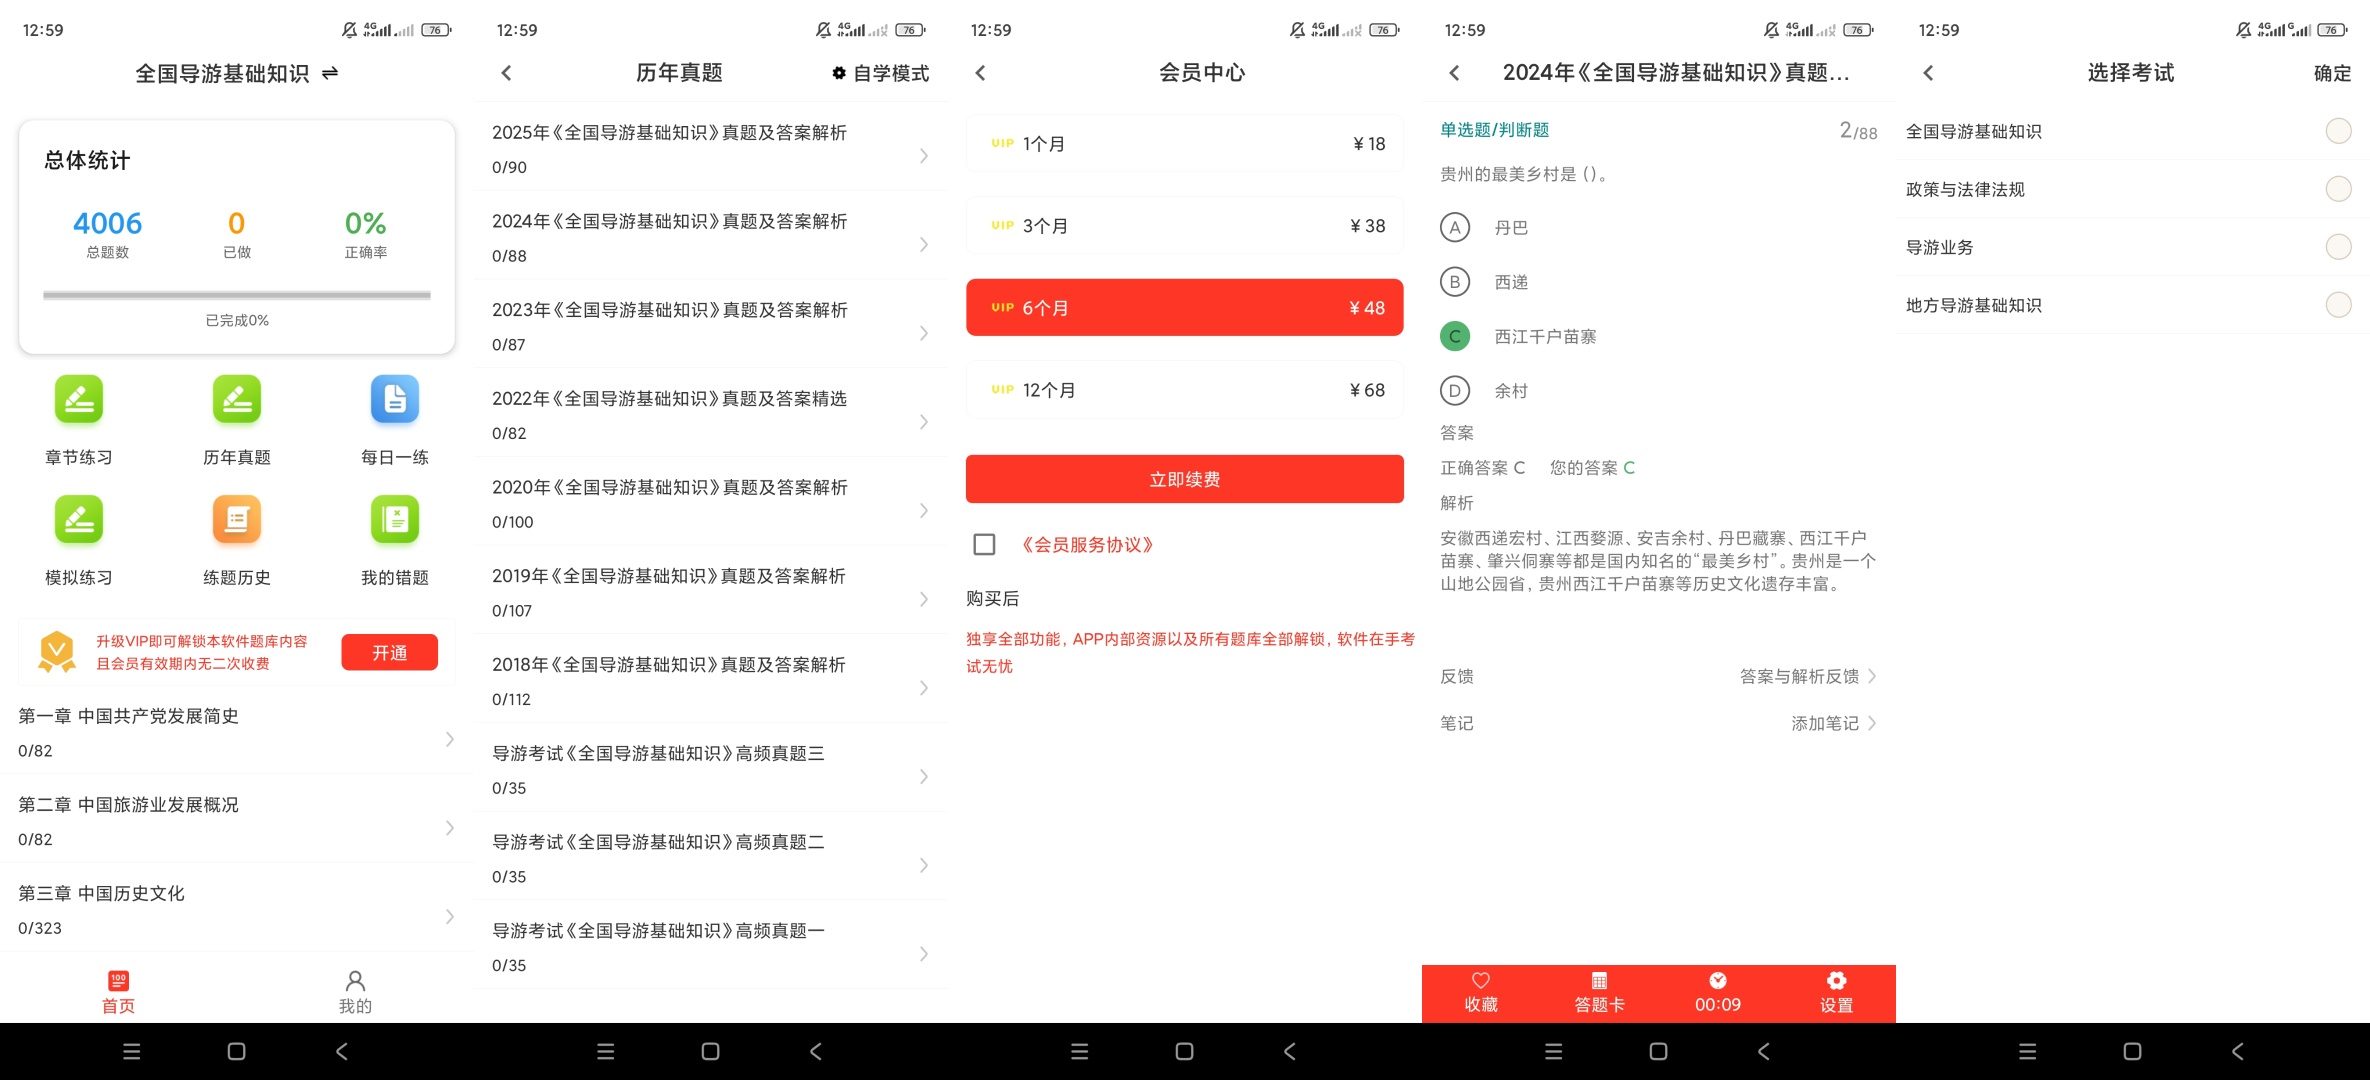Select VIP 12个月 ¥68 plan

(x=1184, y=390)
